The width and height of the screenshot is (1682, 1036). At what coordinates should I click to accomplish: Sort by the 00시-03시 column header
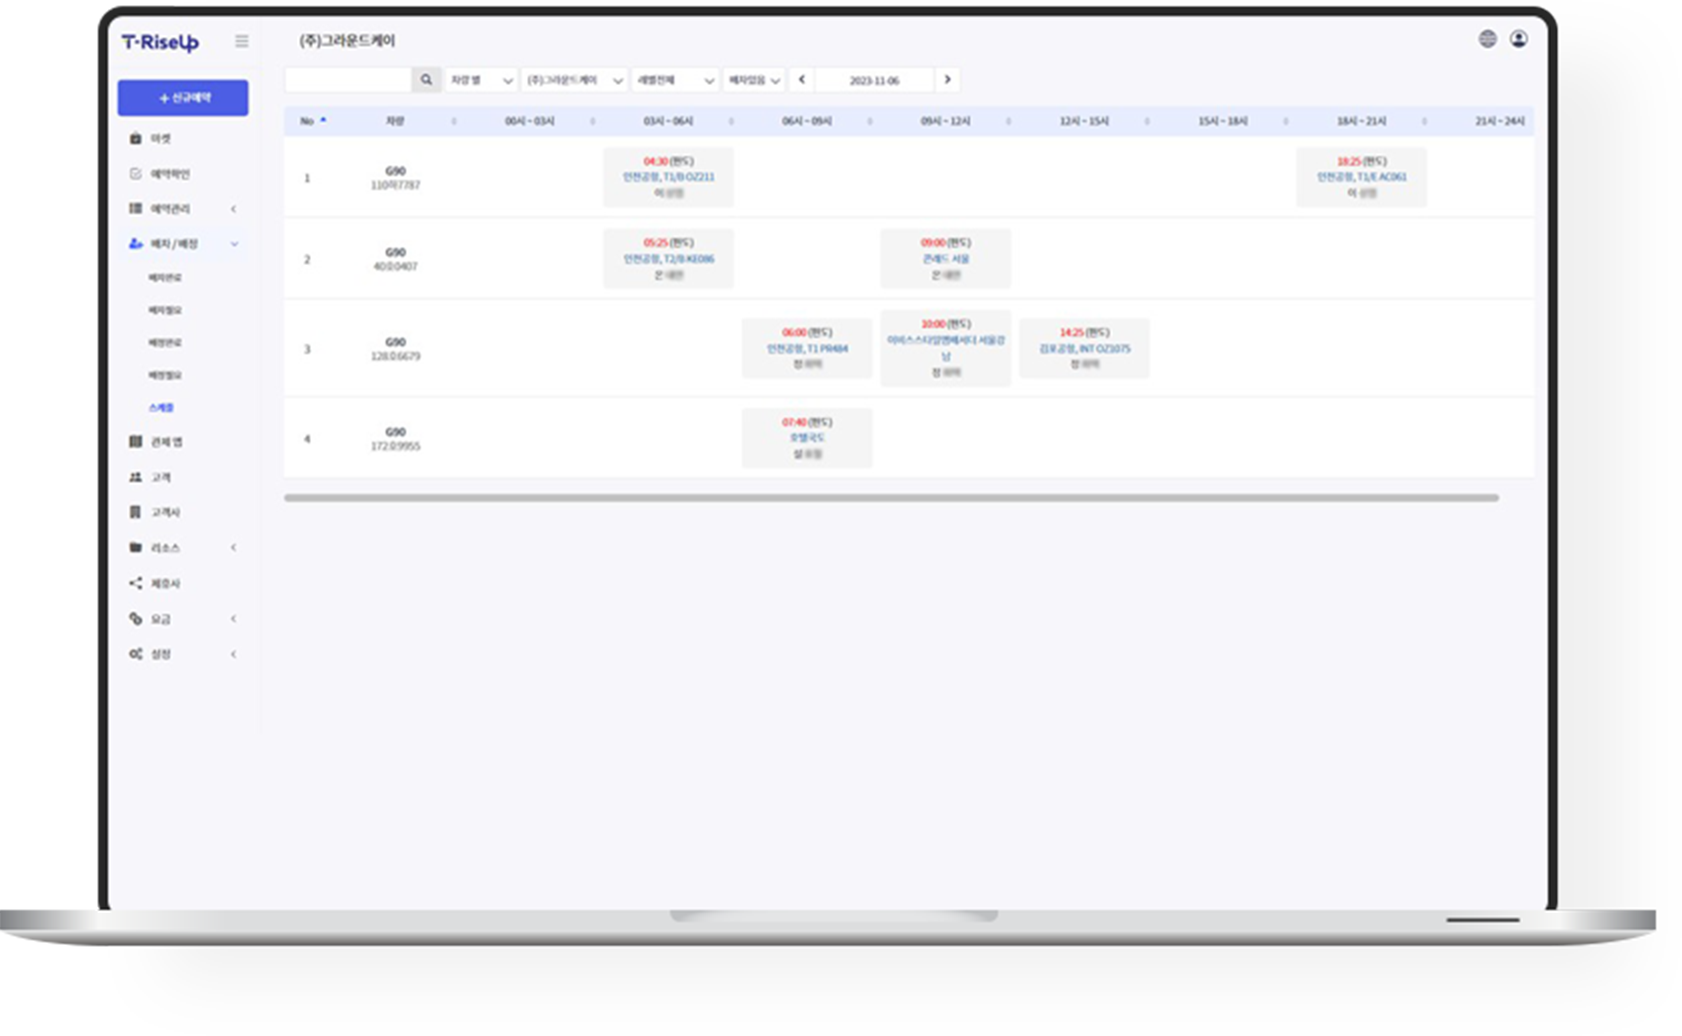(x=529, y=121)
